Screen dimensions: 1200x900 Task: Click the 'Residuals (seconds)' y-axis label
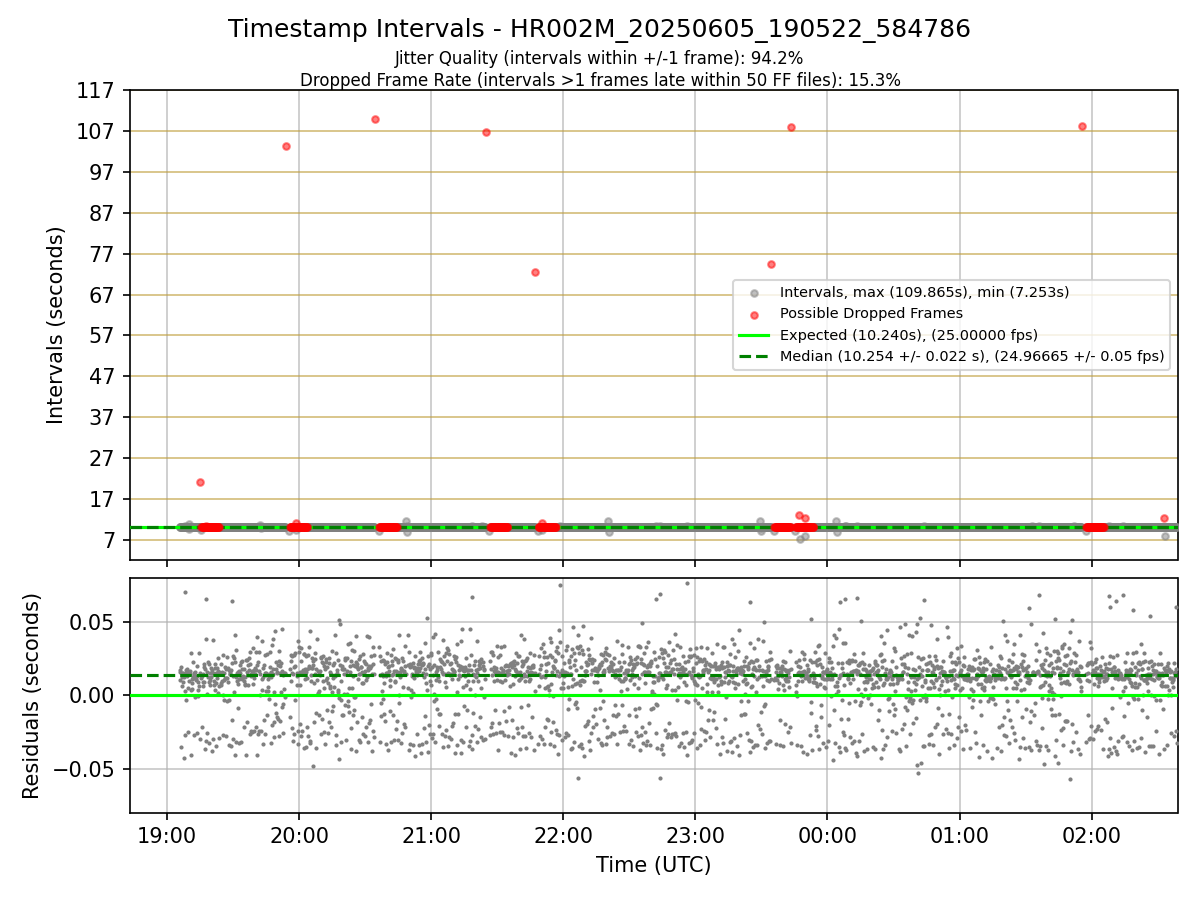click(x=32, y=696)
